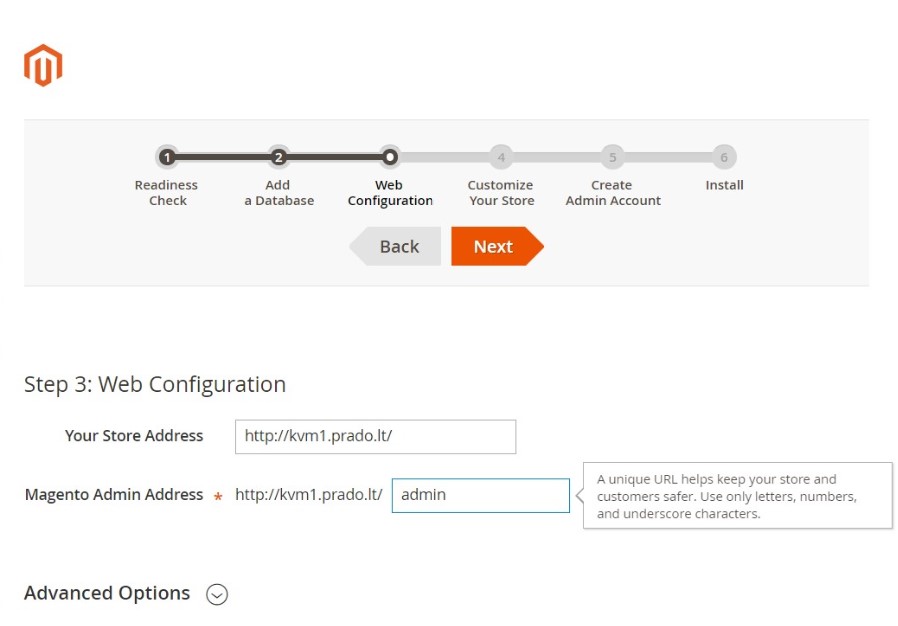Open the Advanced Options heading

click(x=107, y=593)
